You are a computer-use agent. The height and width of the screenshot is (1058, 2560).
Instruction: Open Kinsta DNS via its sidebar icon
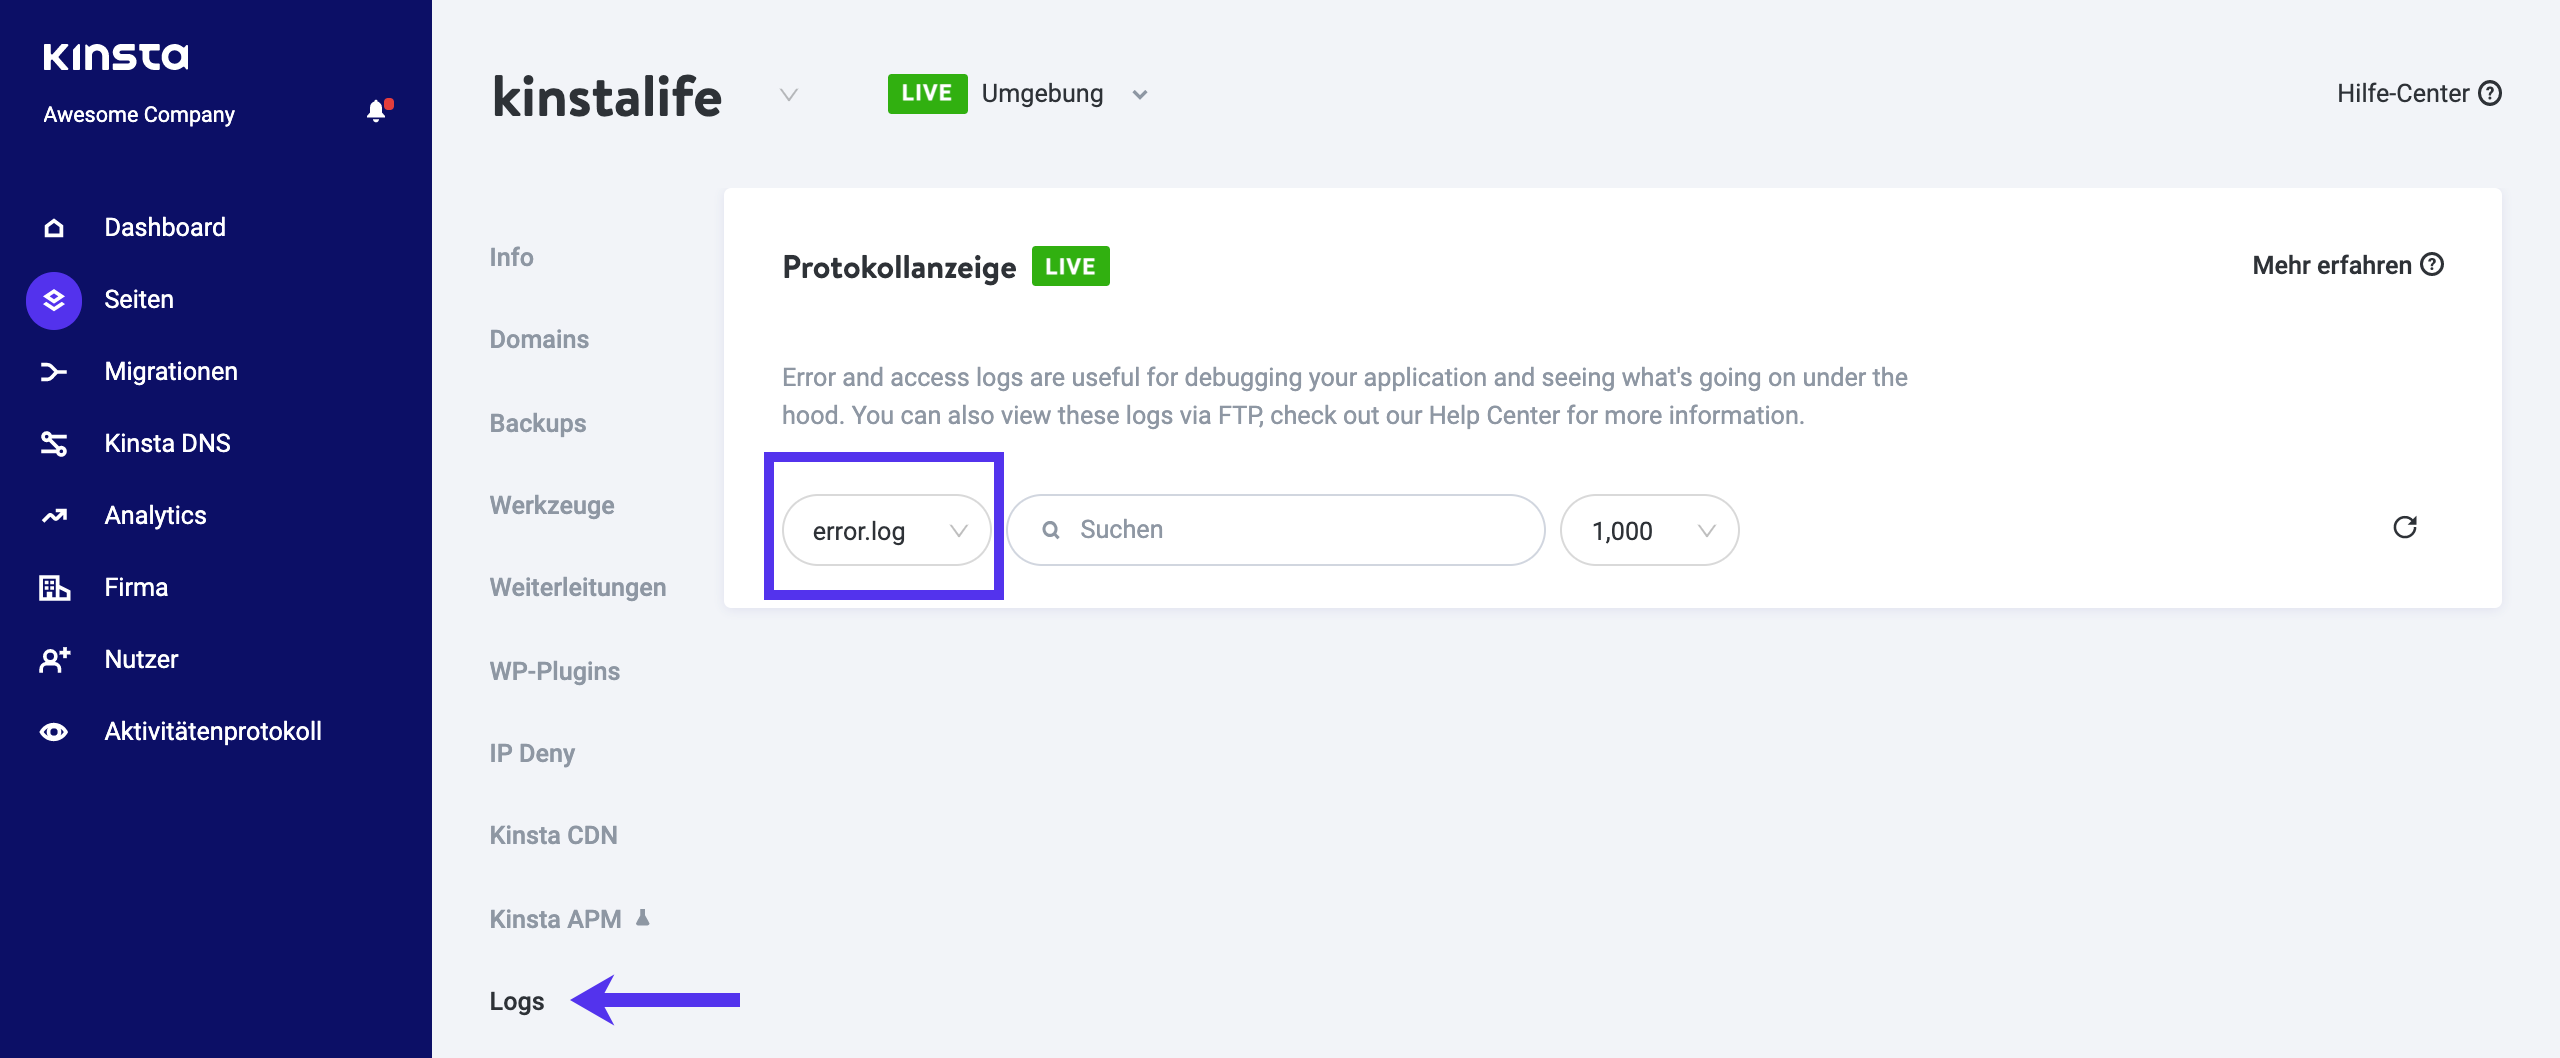click(55, 443)
